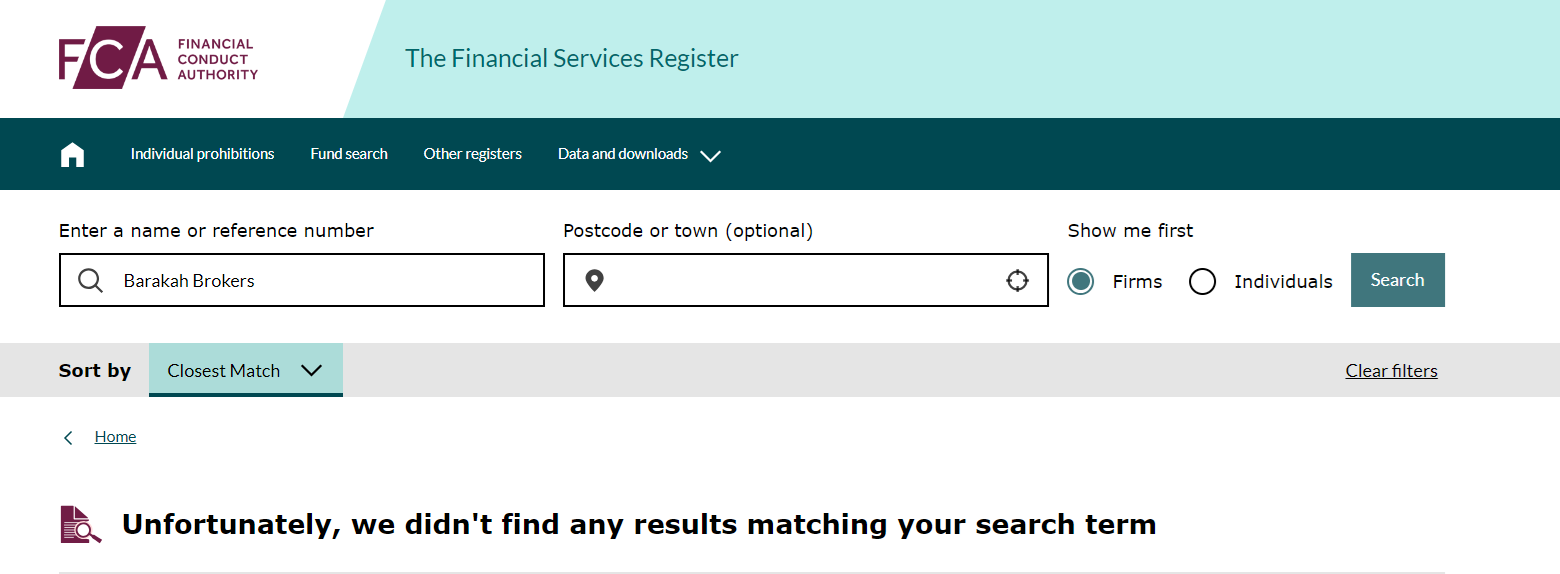
Task: Use current location crosshair icon
Action: click(1017, 280)
